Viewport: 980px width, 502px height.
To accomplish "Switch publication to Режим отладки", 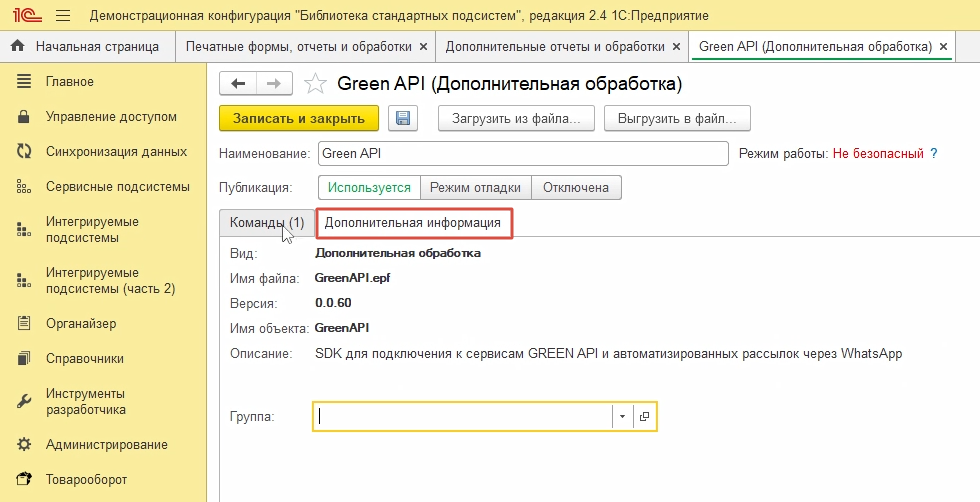I will tap(475, 187).
